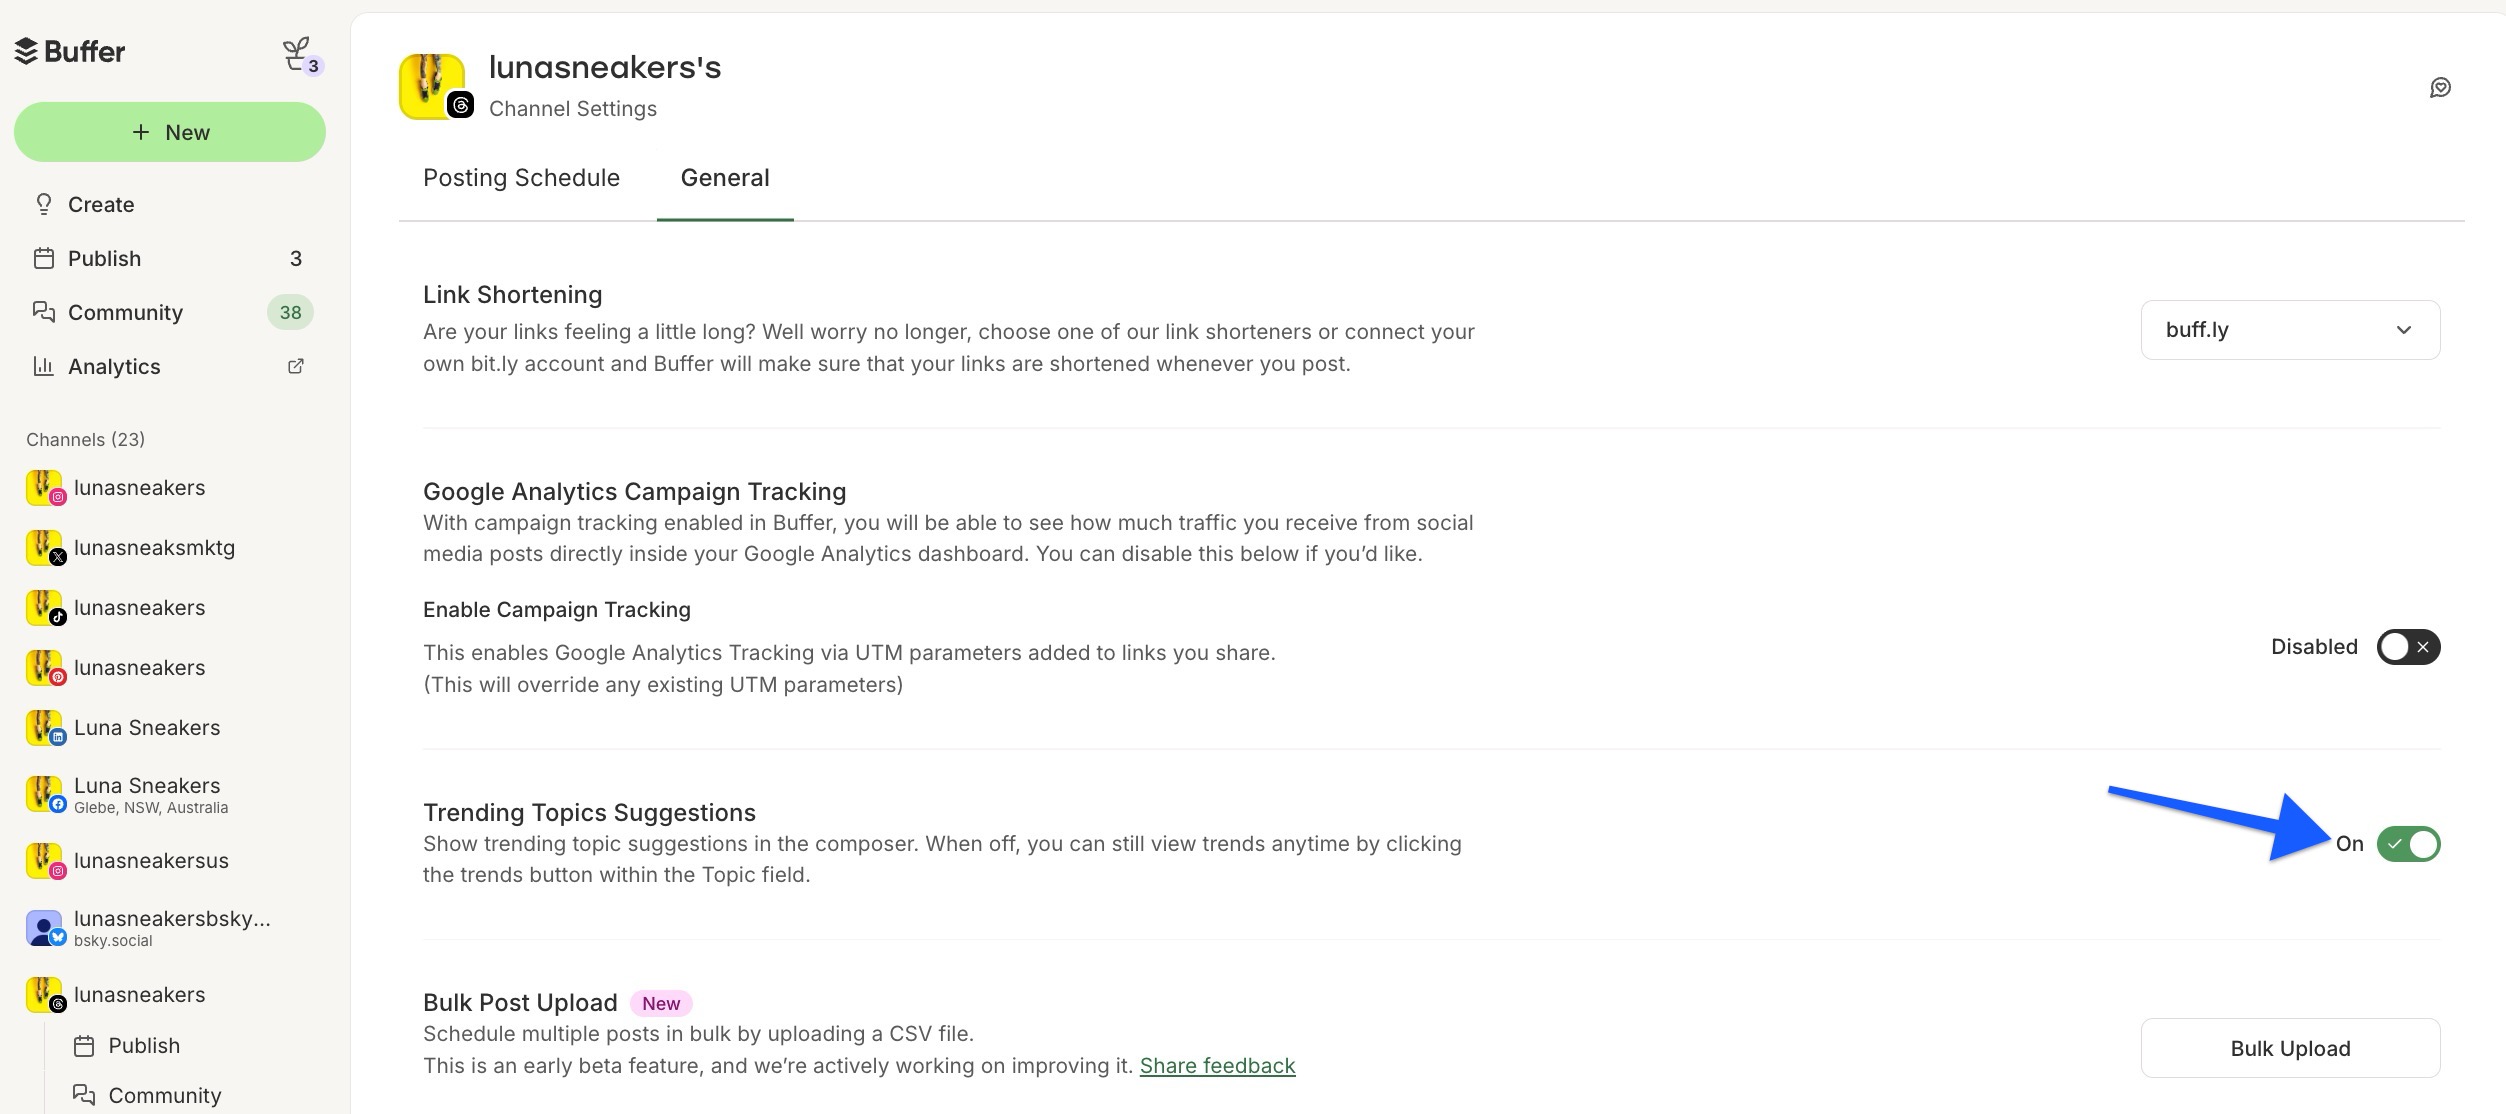2506x1114 pixels.
Task: Toggle the Enable Campaign Tracking switch
Action: point(2408,647)
